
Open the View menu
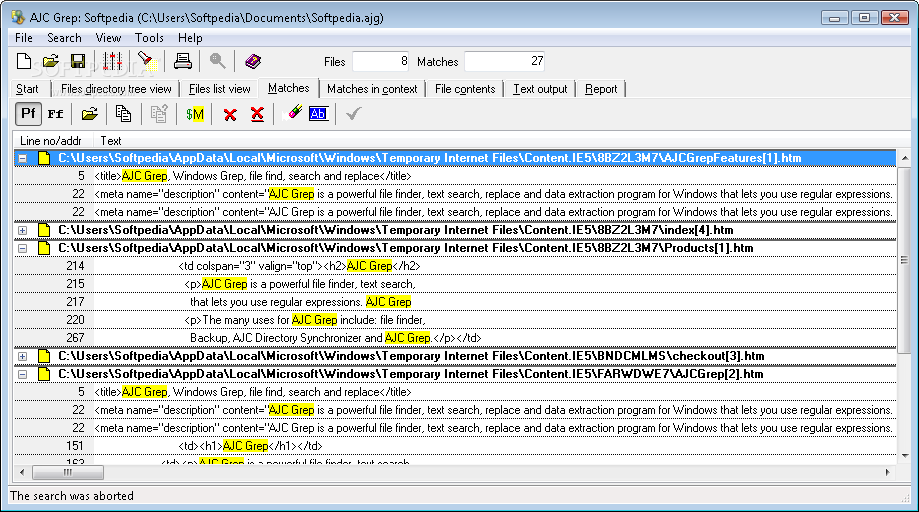(108, 38)
